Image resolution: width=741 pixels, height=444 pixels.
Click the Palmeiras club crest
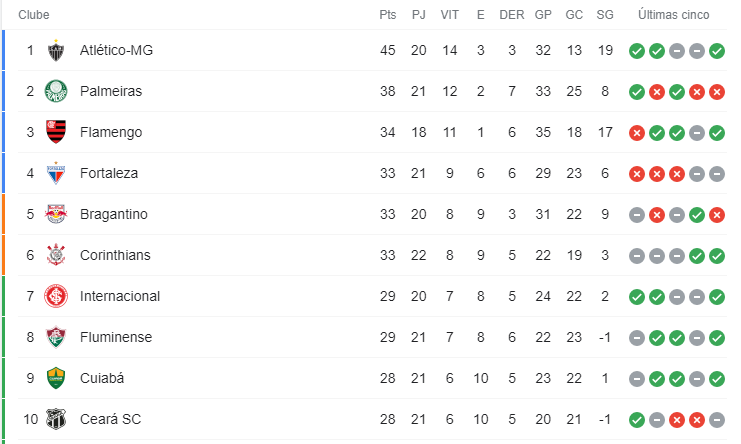[x=56, y=91]
